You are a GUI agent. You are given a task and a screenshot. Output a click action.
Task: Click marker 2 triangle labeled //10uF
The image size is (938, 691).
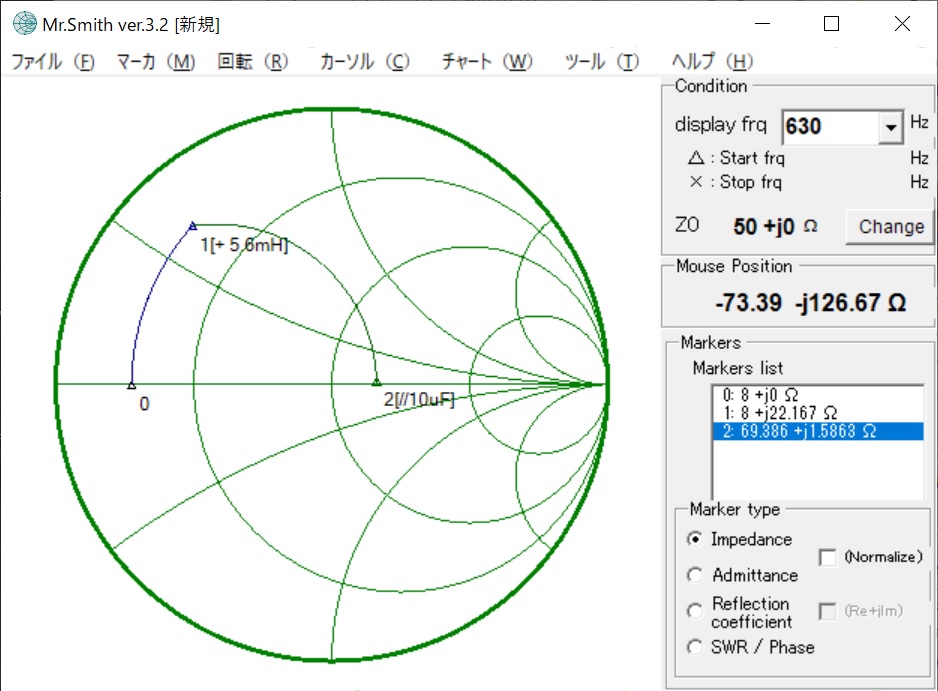point(376,382)
